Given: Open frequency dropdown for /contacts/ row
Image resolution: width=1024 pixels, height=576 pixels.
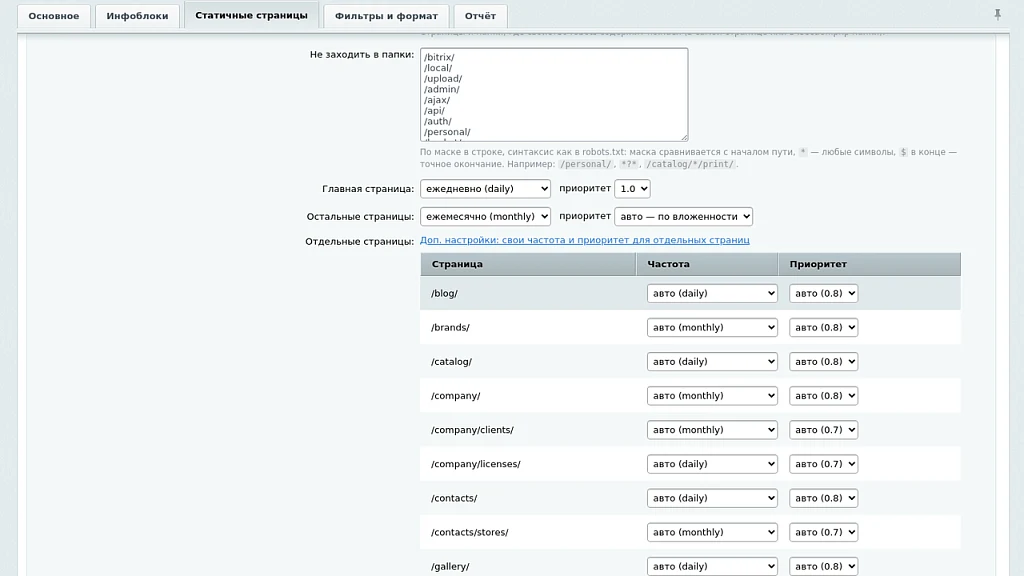Looking at the screenshot, I should point(712,498).
